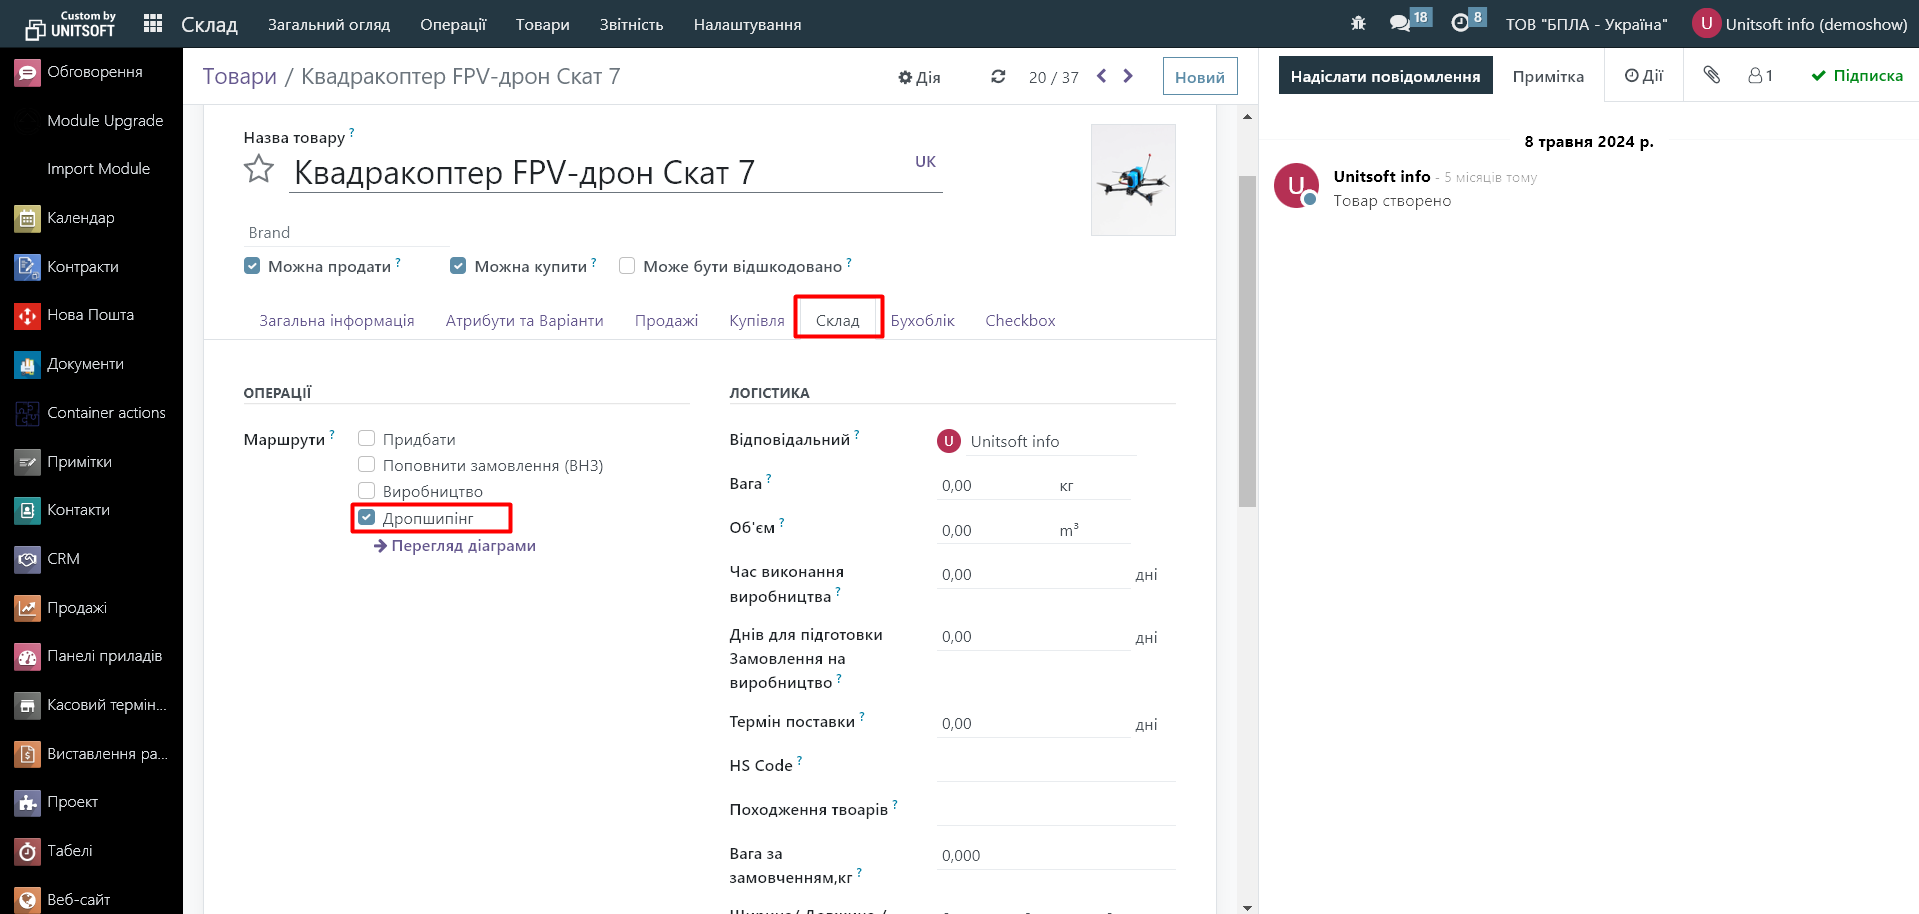Switch to the Бухоблік tab

922,321
